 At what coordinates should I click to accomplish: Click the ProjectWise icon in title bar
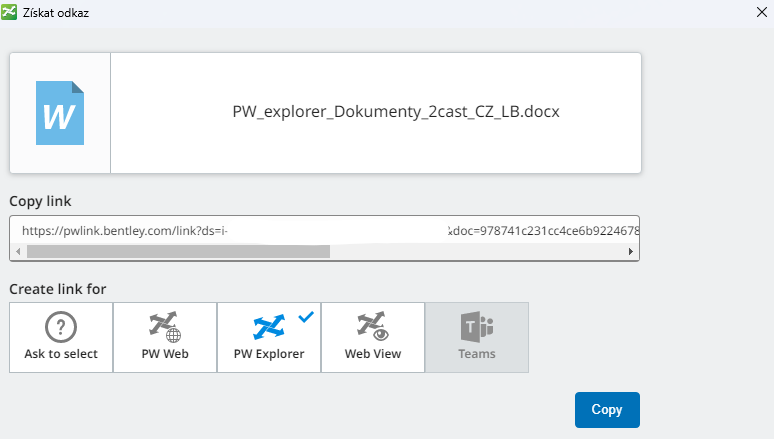tap(12, 13)
